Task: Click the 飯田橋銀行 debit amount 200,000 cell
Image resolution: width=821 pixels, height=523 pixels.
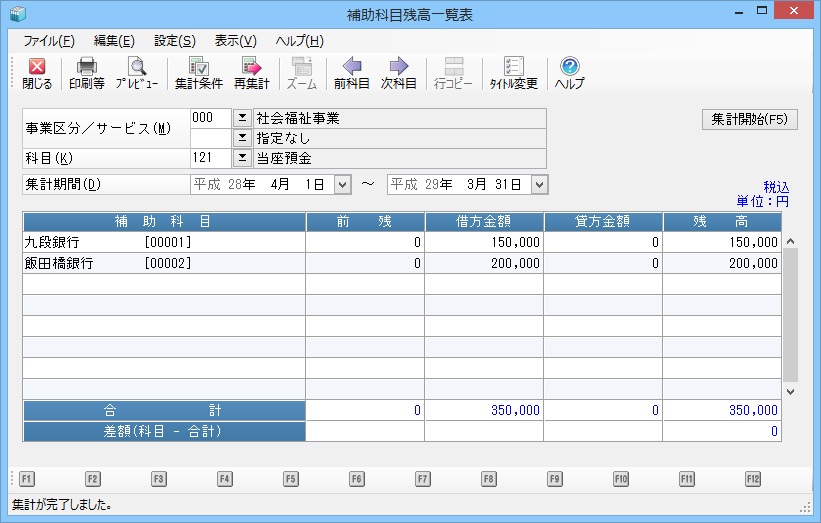Action: (483, 263)
